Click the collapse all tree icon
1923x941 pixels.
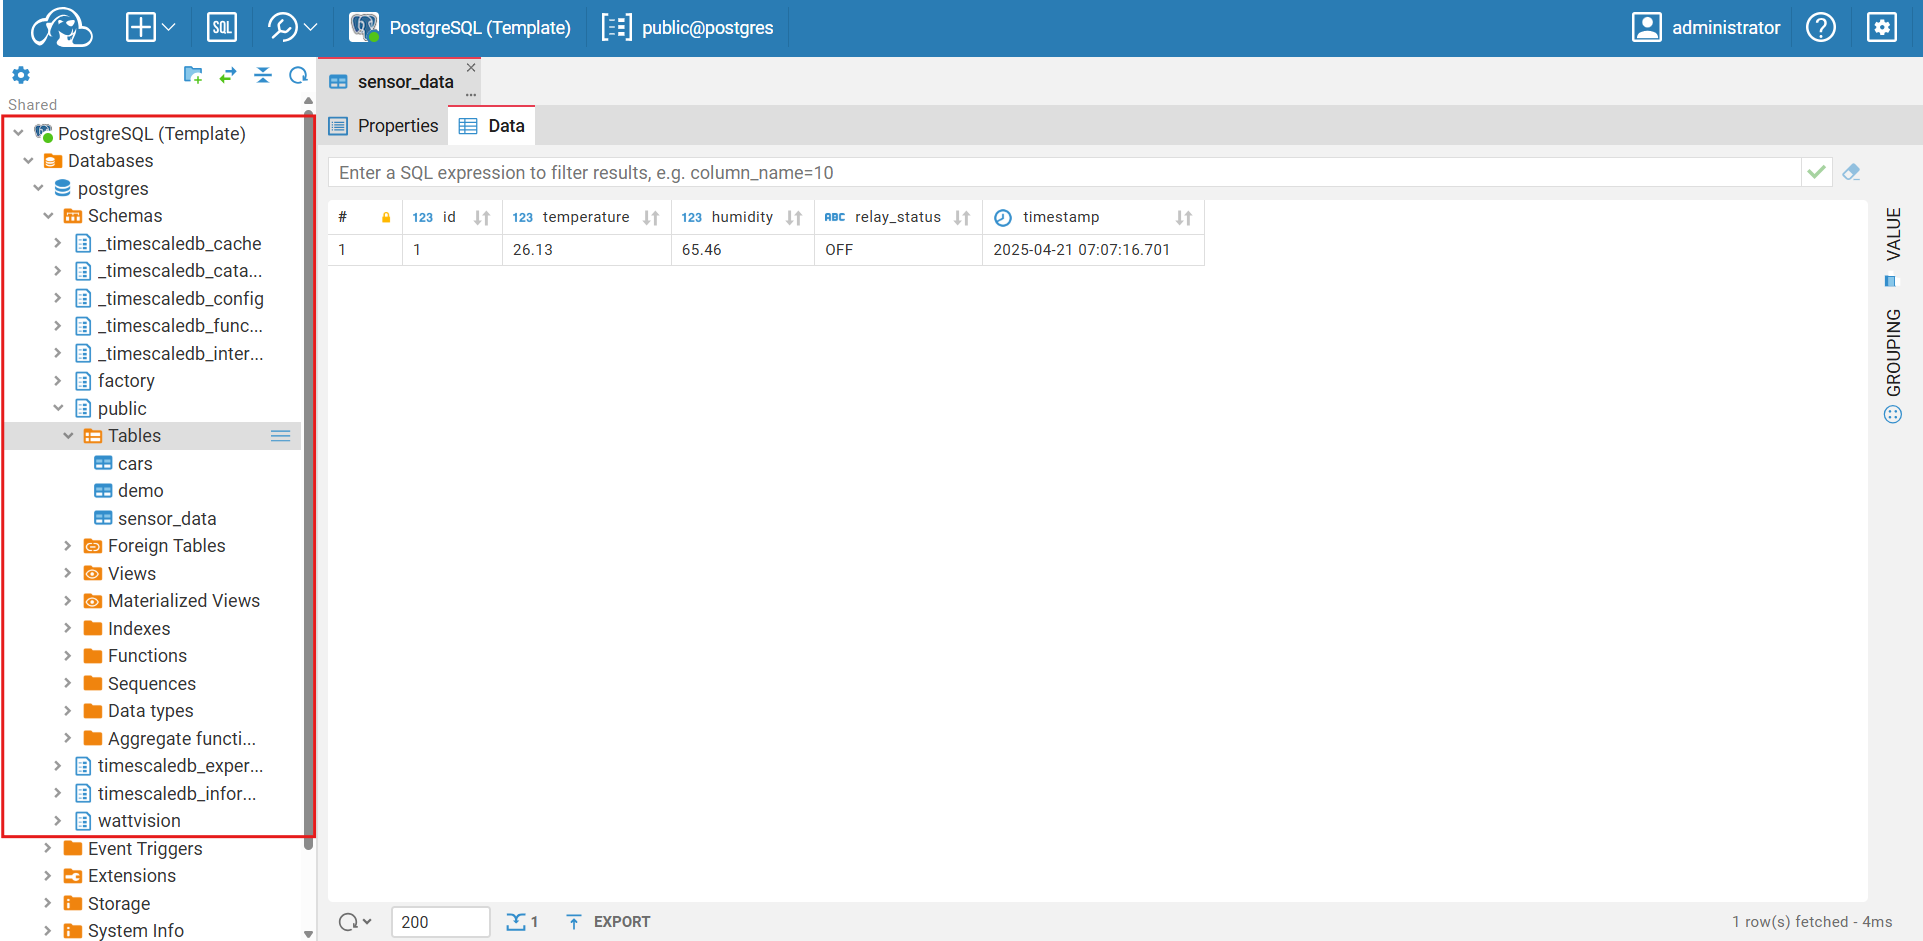(x=263, y=75)
